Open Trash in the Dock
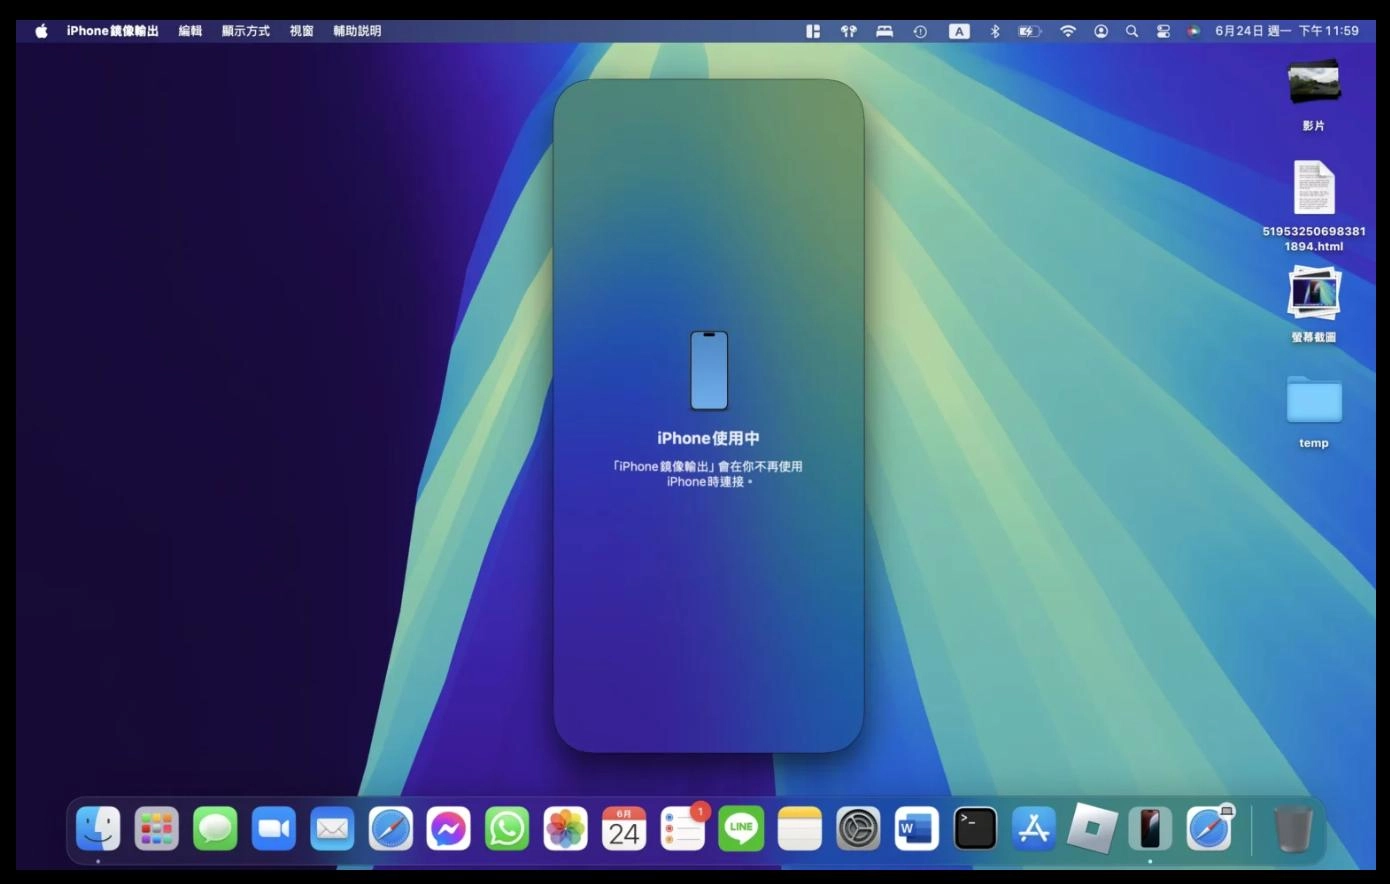 tap(1293, 828)
